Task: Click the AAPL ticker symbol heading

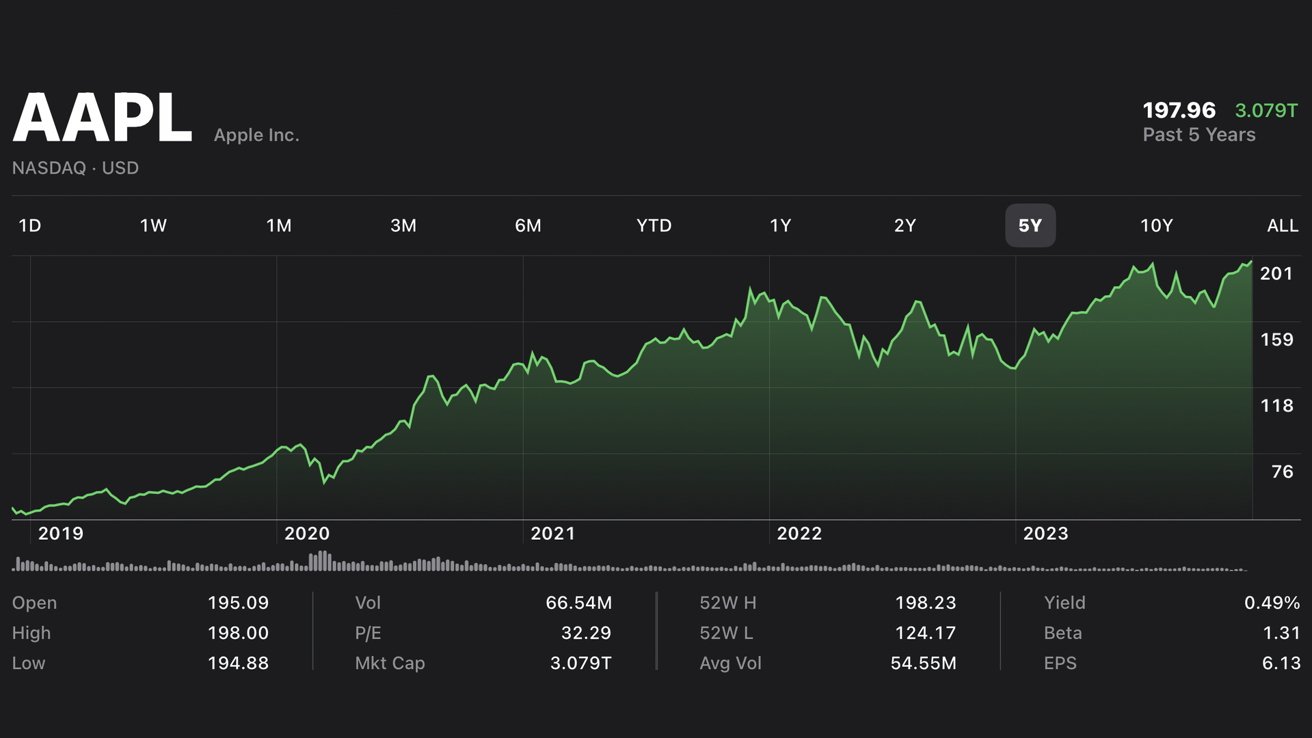Action: click(102, 119)
